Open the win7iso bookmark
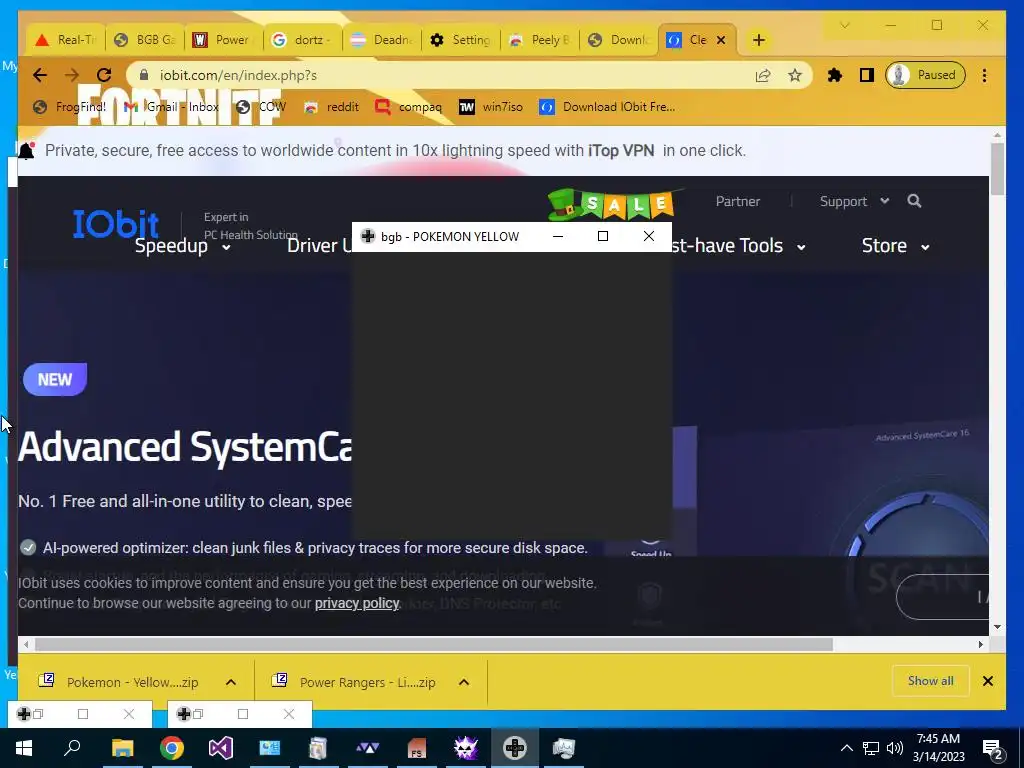The height and width of the screenshot is (768, 1024). tap(490, 106)
